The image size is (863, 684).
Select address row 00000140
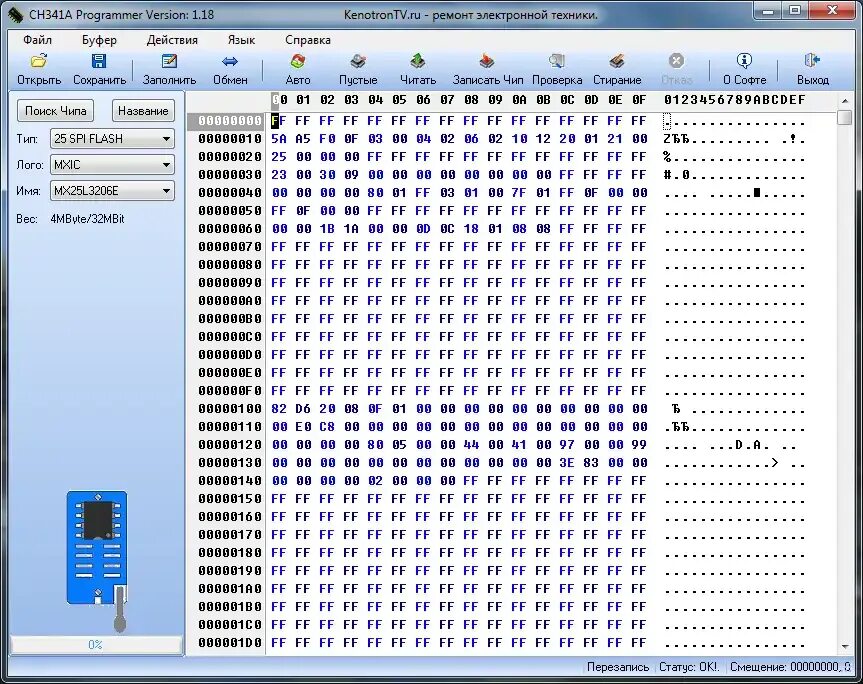click(230, 480)
